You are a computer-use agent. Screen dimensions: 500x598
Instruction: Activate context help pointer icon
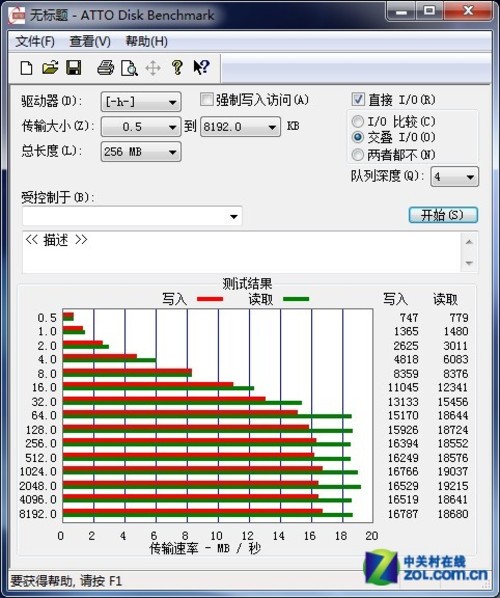click(201, 68)
